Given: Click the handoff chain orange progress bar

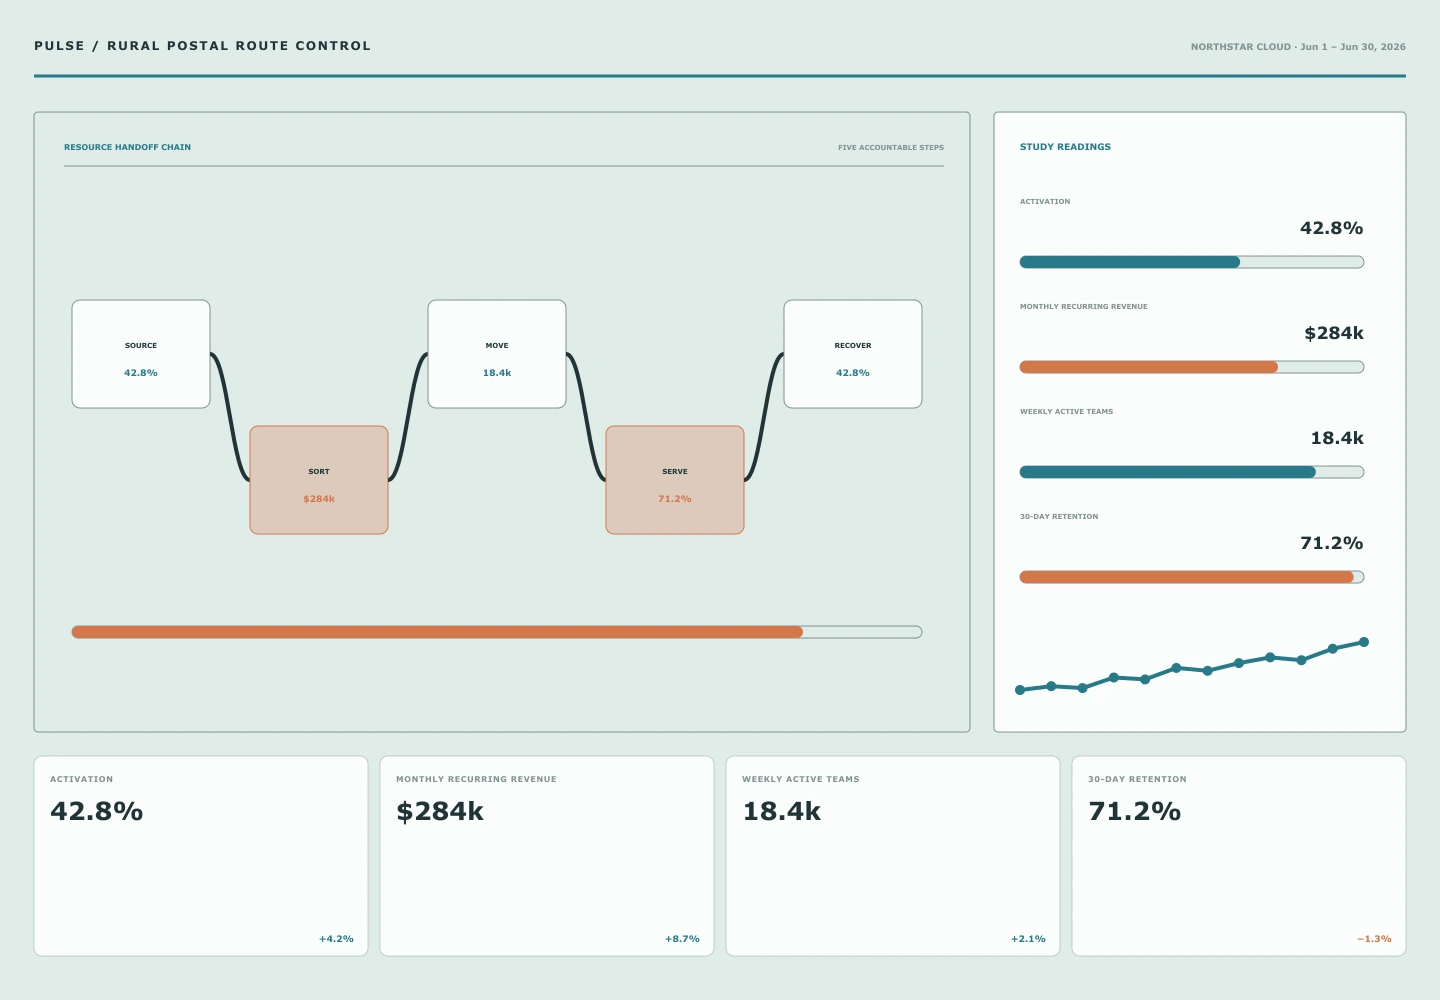Looking at the screenshot, I should pyautogui.click(x=497, y=632).
